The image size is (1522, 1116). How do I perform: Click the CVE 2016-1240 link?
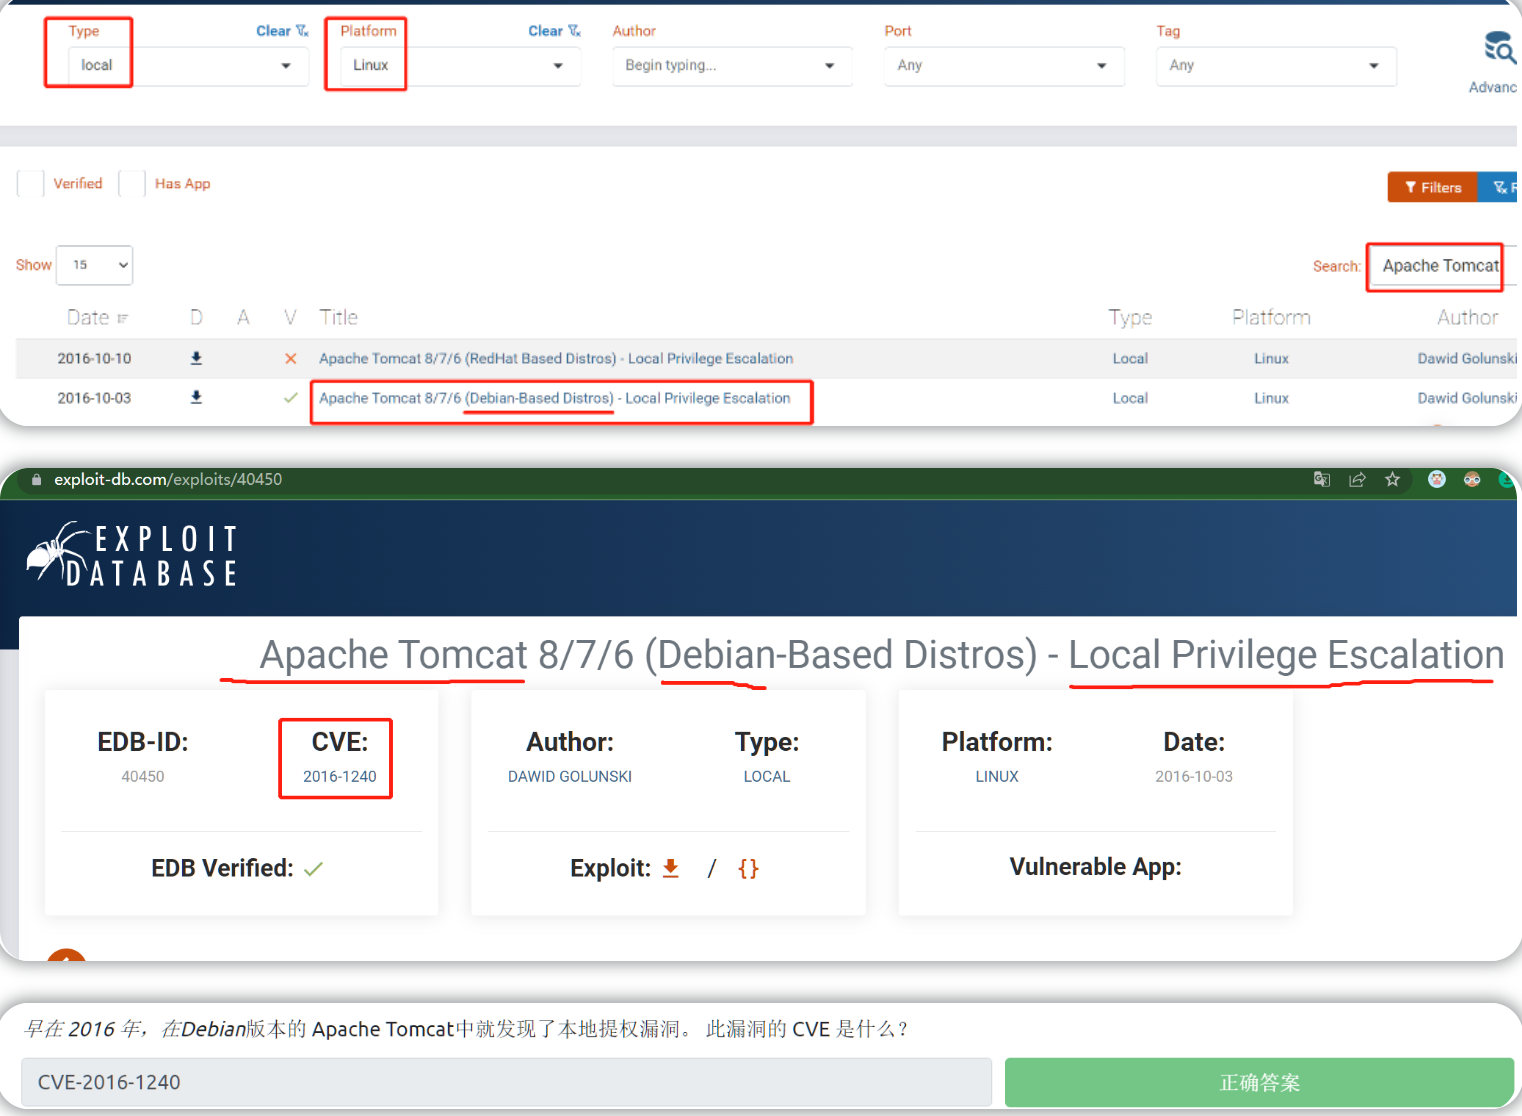coord(340,776)
